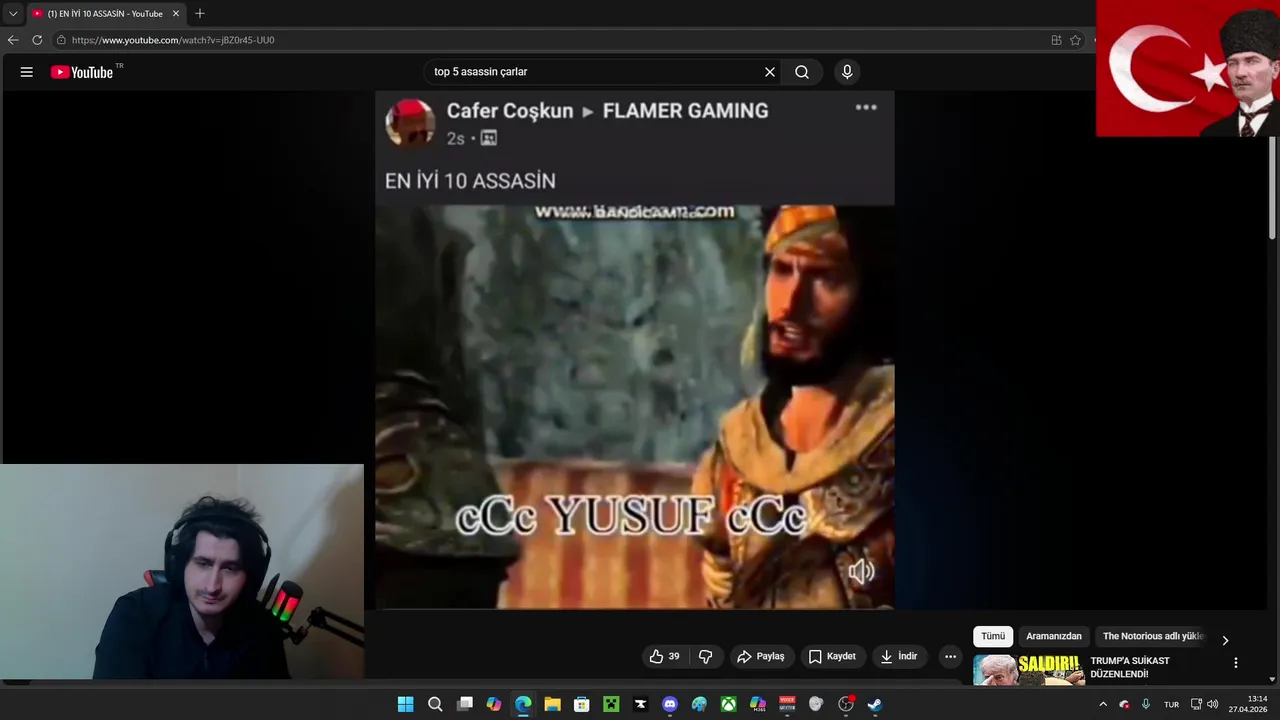Open OBS Studio from the taskbar
The image size is (1280, 720).
(x=846, y=705)
